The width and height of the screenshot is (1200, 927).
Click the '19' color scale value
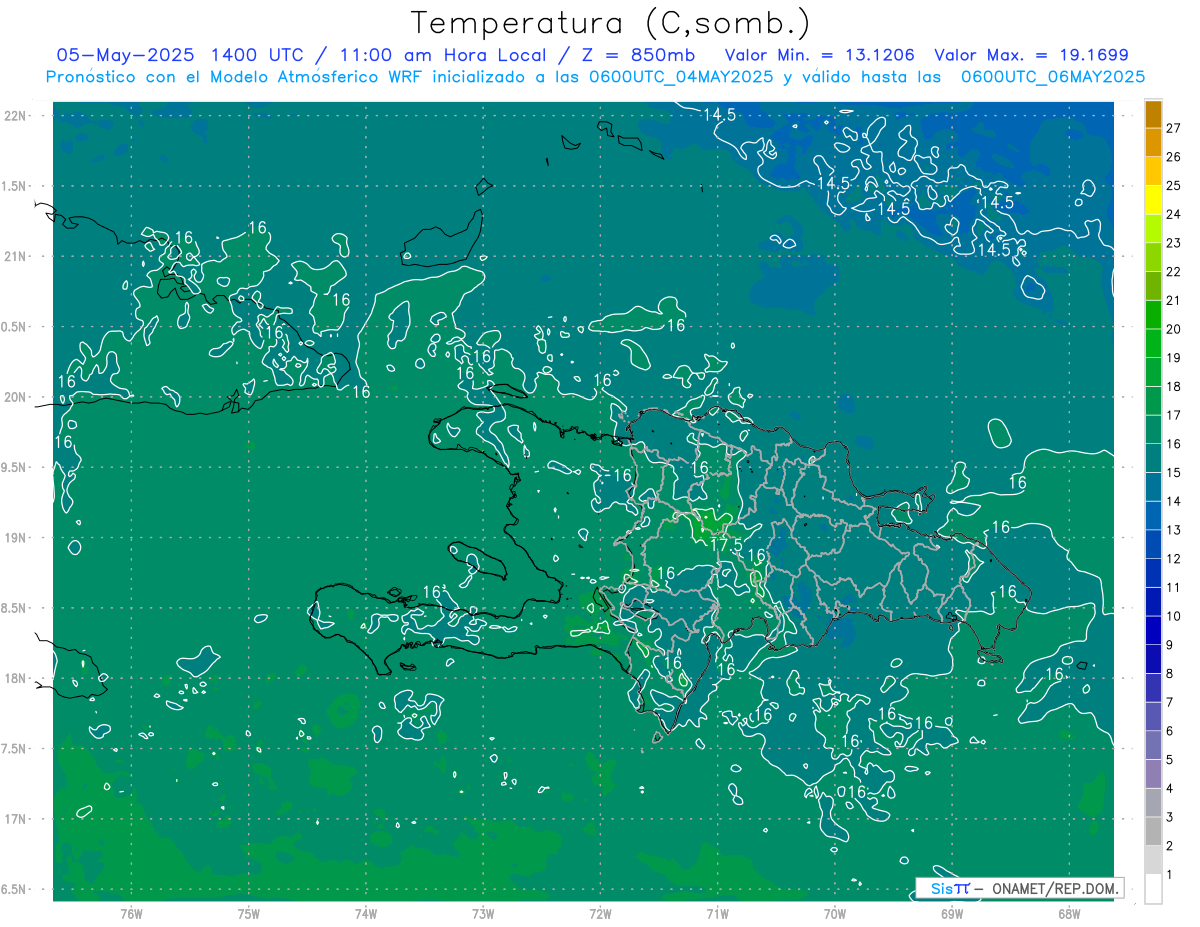click(x=1173, y=358)
